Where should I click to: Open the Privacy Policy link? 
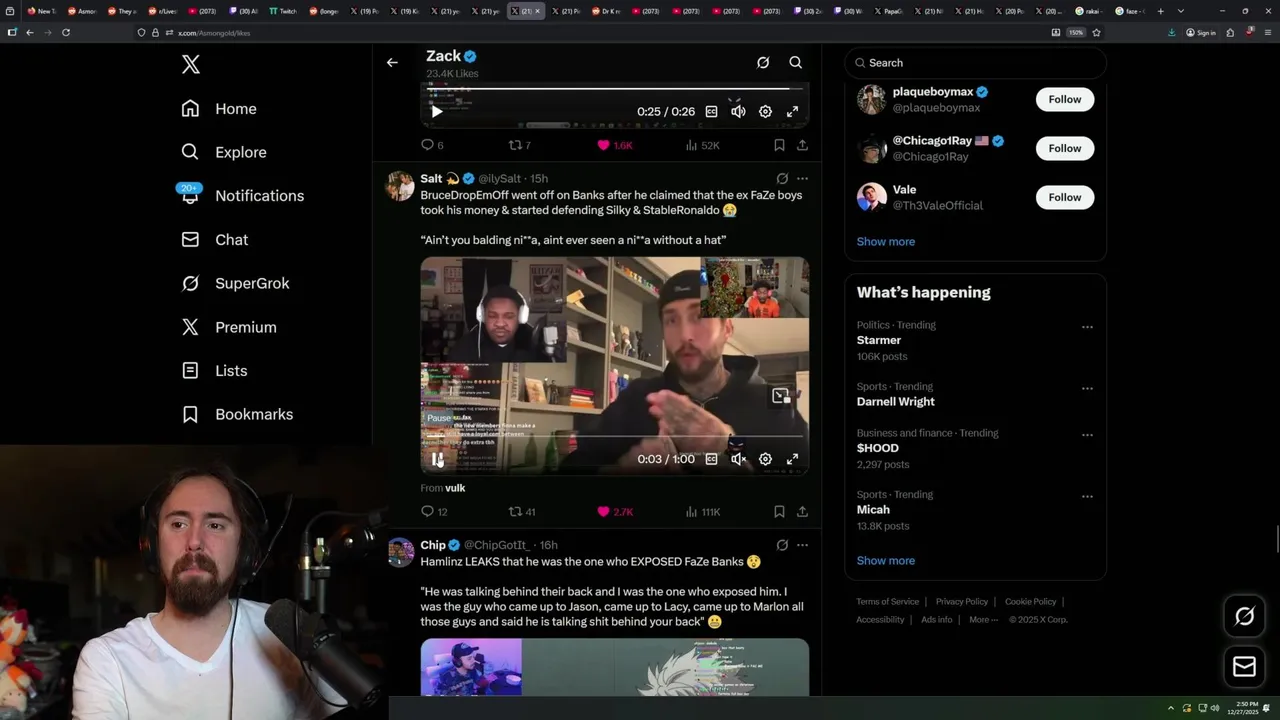tap(961, 601)
